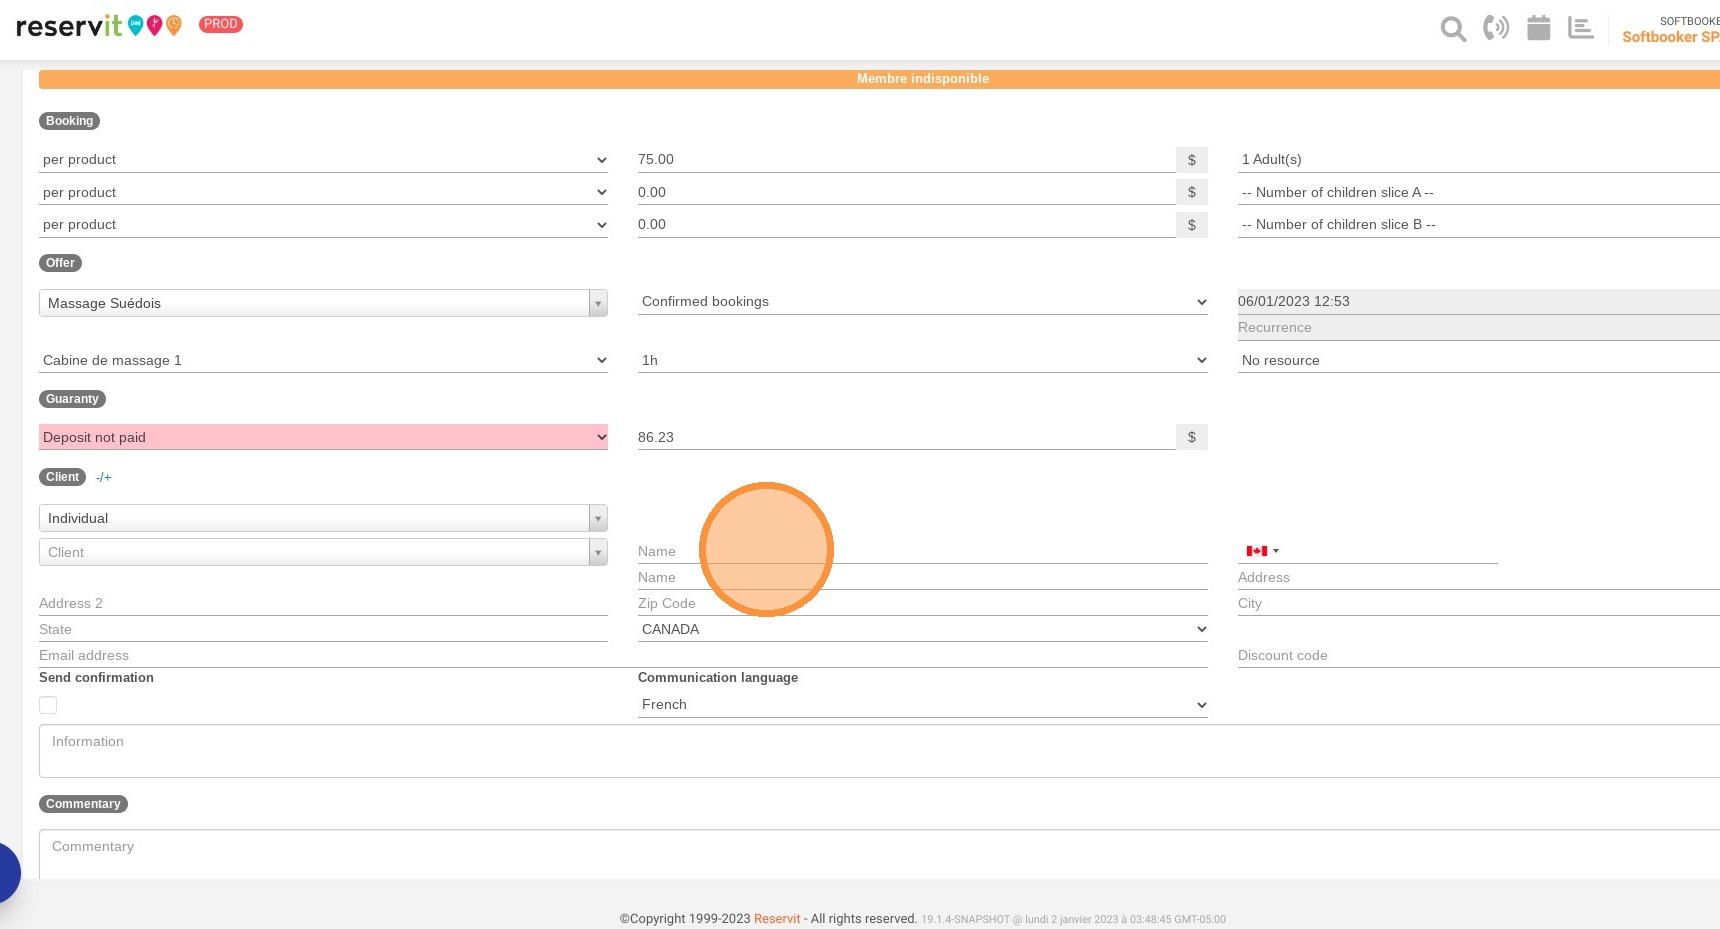The image size is (1720, 929).
Task: Click the Softbooker account name in header
Action: click(1670, 37)
